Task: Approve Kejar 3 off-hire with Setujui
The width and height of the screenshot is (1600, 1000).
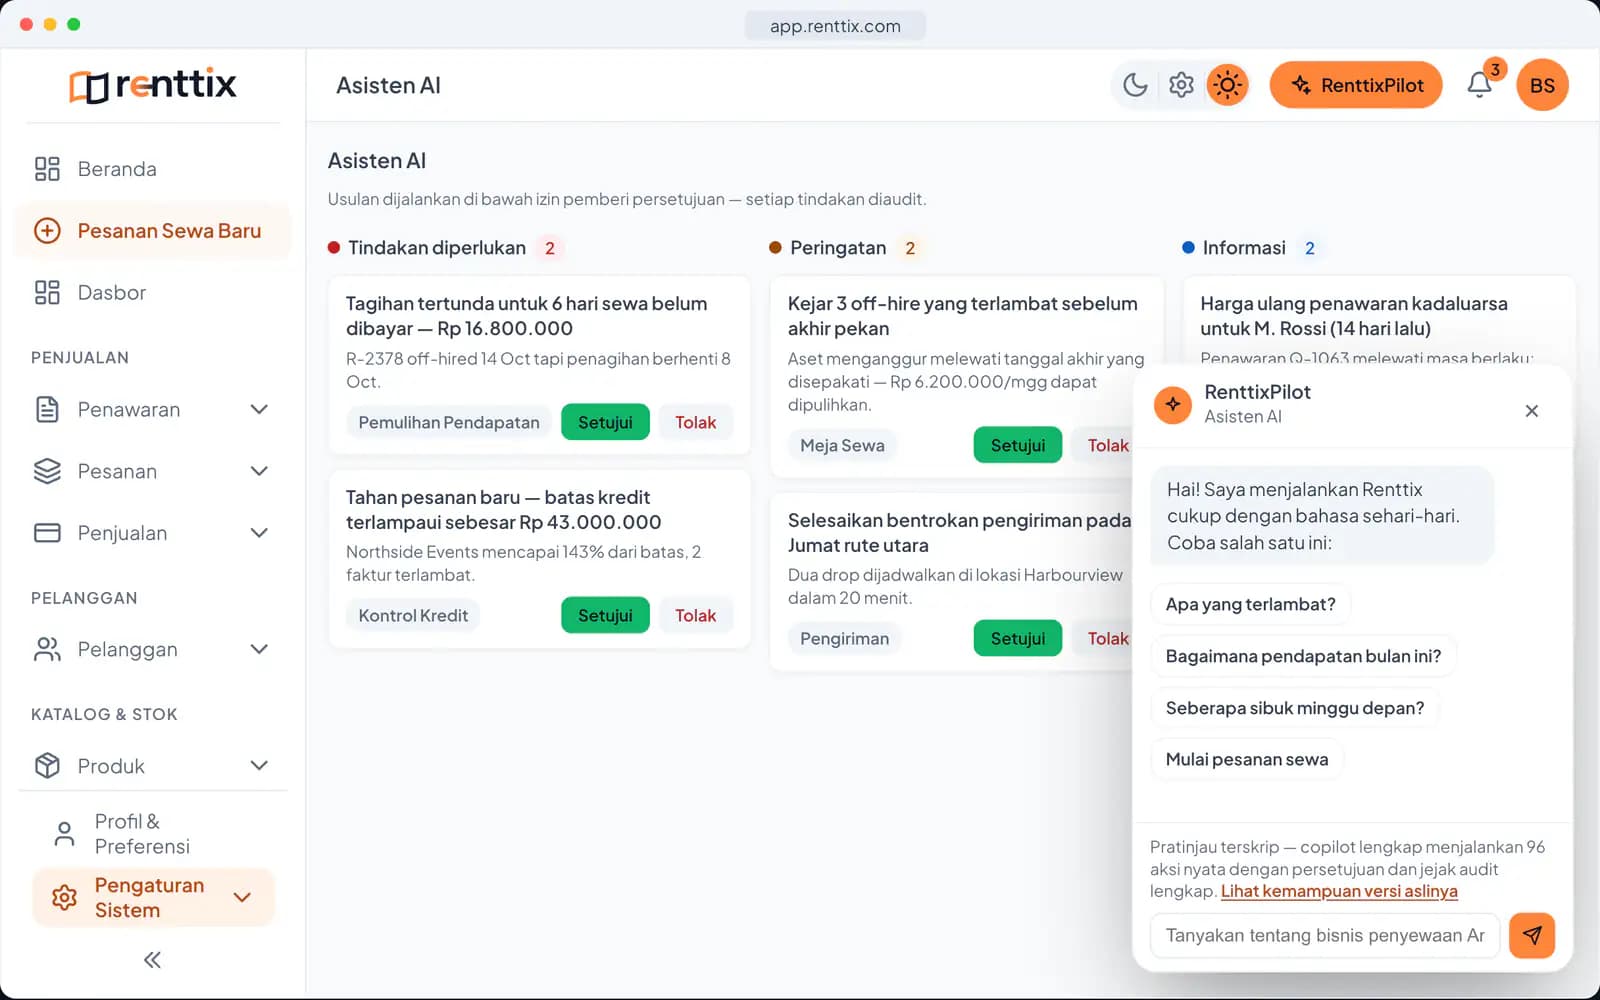Action: tap(1018, 445)
